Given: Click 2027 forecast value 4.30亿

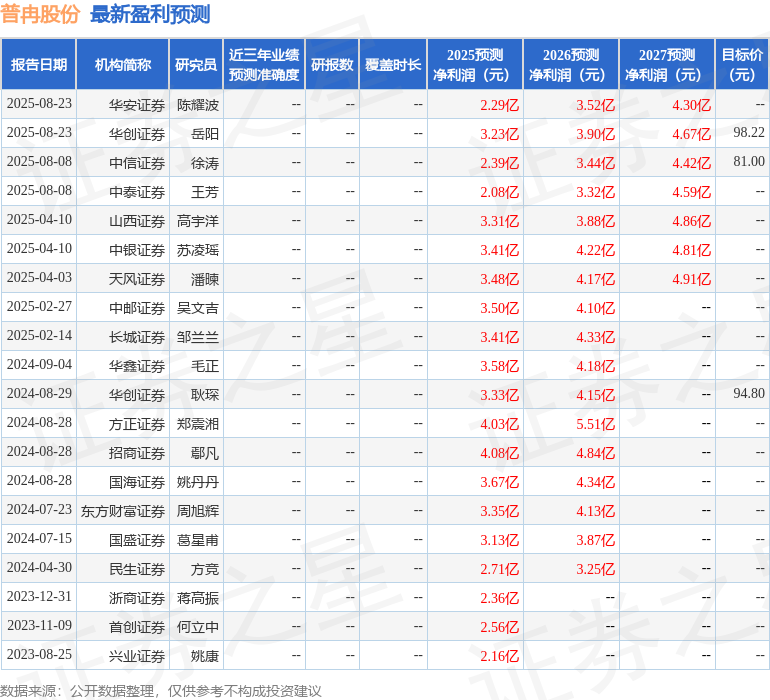Looking at the screenshot, I should coord(691,105).
